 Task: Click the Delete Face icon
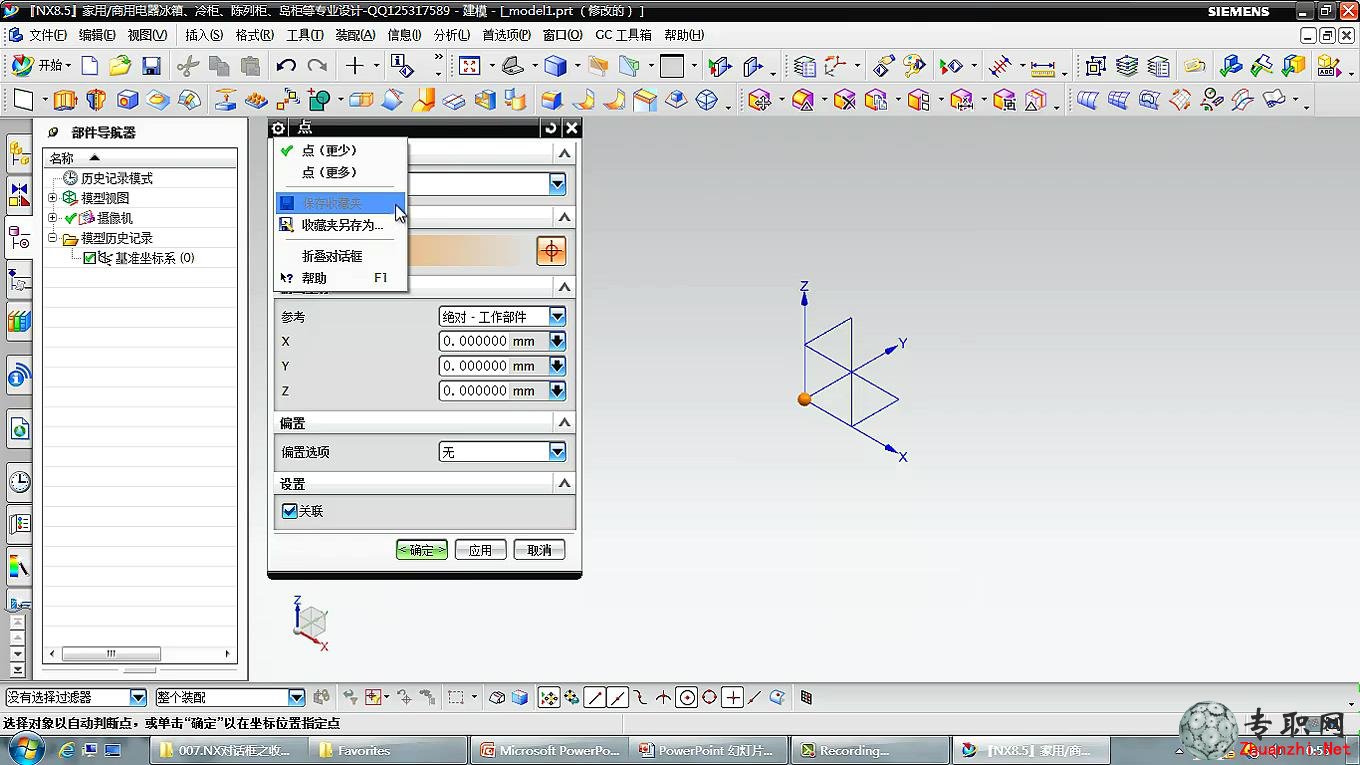pos(845,100)
